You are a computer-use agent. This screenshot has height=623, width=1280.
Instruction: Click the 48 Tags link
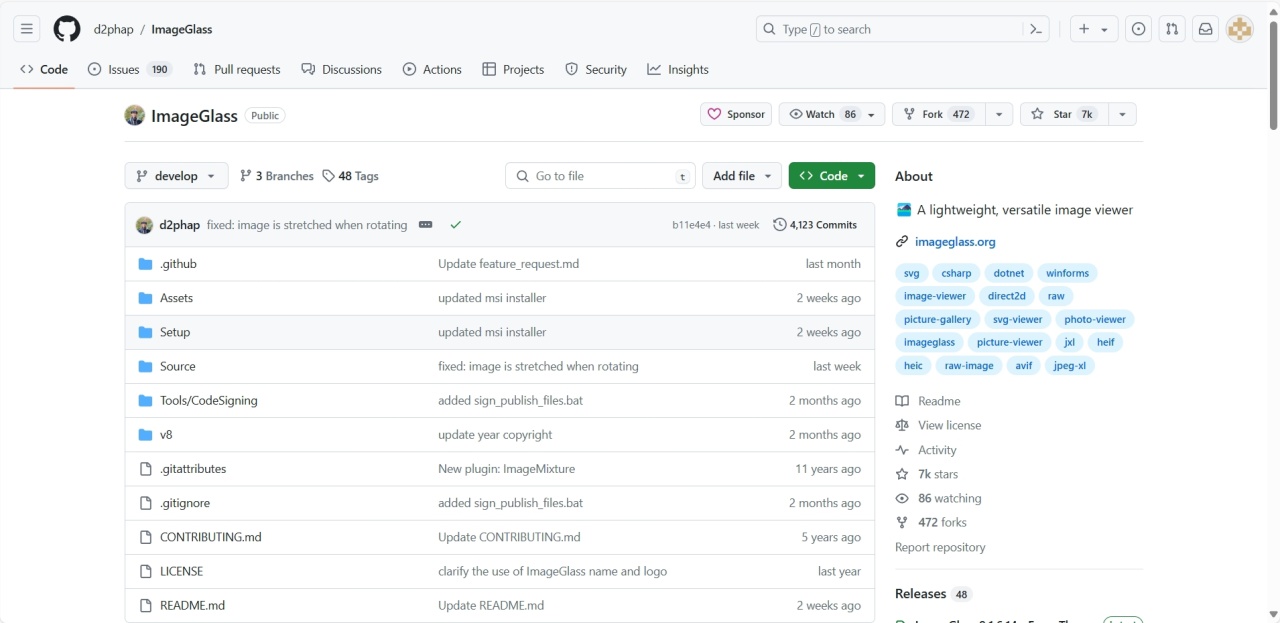[x=350, y=176]
